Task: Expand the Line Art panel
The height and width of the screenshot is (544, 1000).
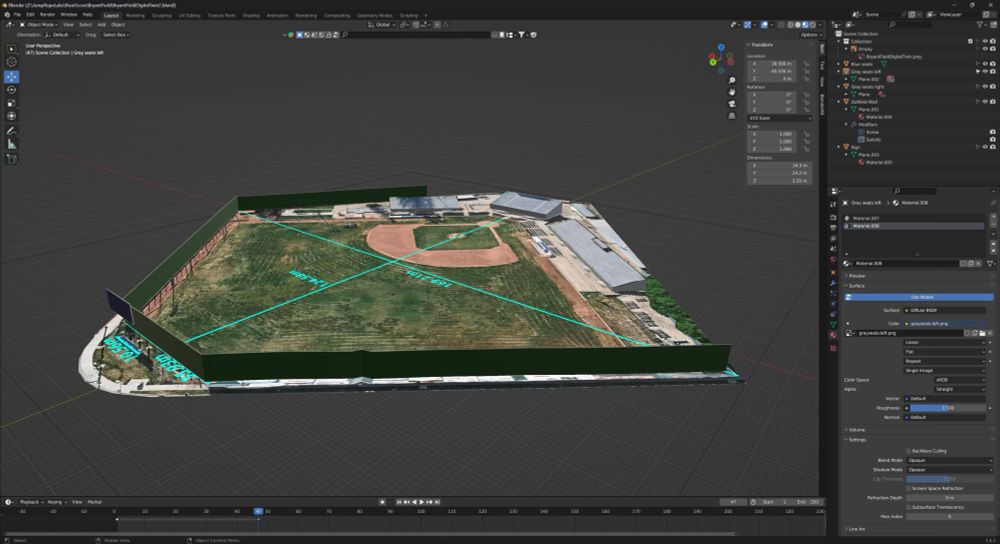Action: click(856, 529)
